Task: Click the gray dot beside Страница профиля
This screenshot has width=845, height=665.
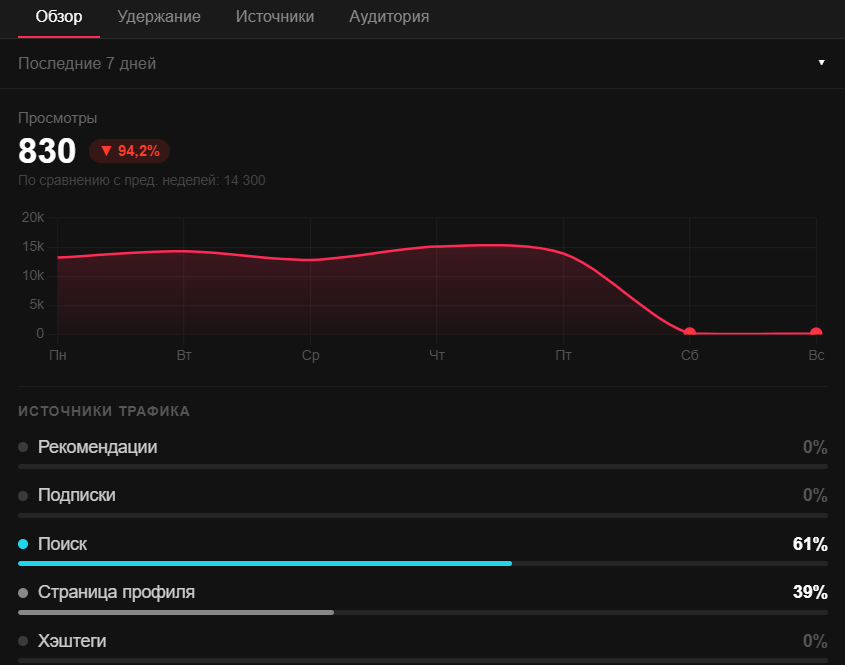Action: (x=23, y=592)
